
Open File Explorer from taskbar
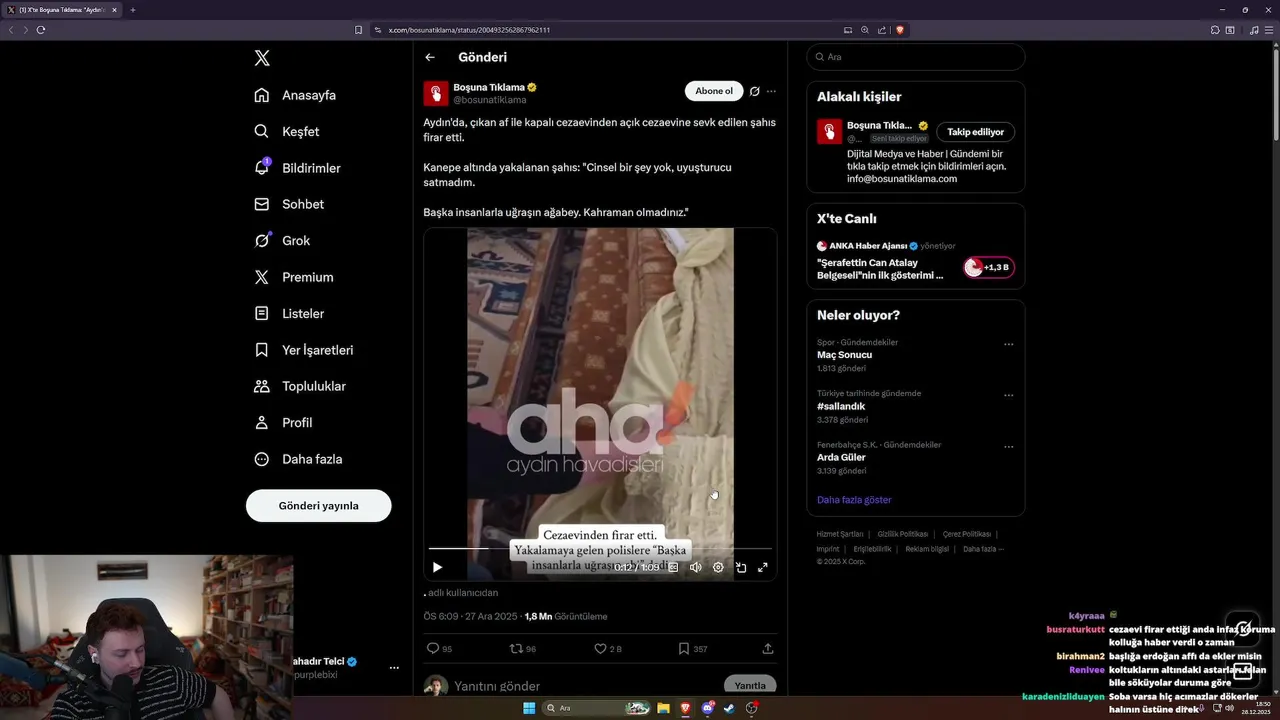[663, 708]
